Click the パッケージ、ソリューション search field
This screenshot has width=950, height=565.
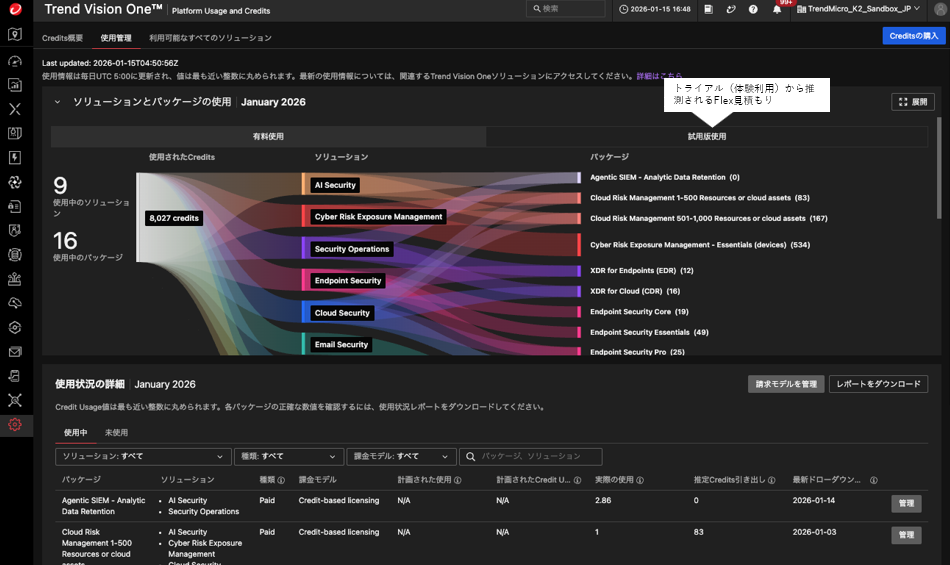pyautogui.click(x=531, y=456)
